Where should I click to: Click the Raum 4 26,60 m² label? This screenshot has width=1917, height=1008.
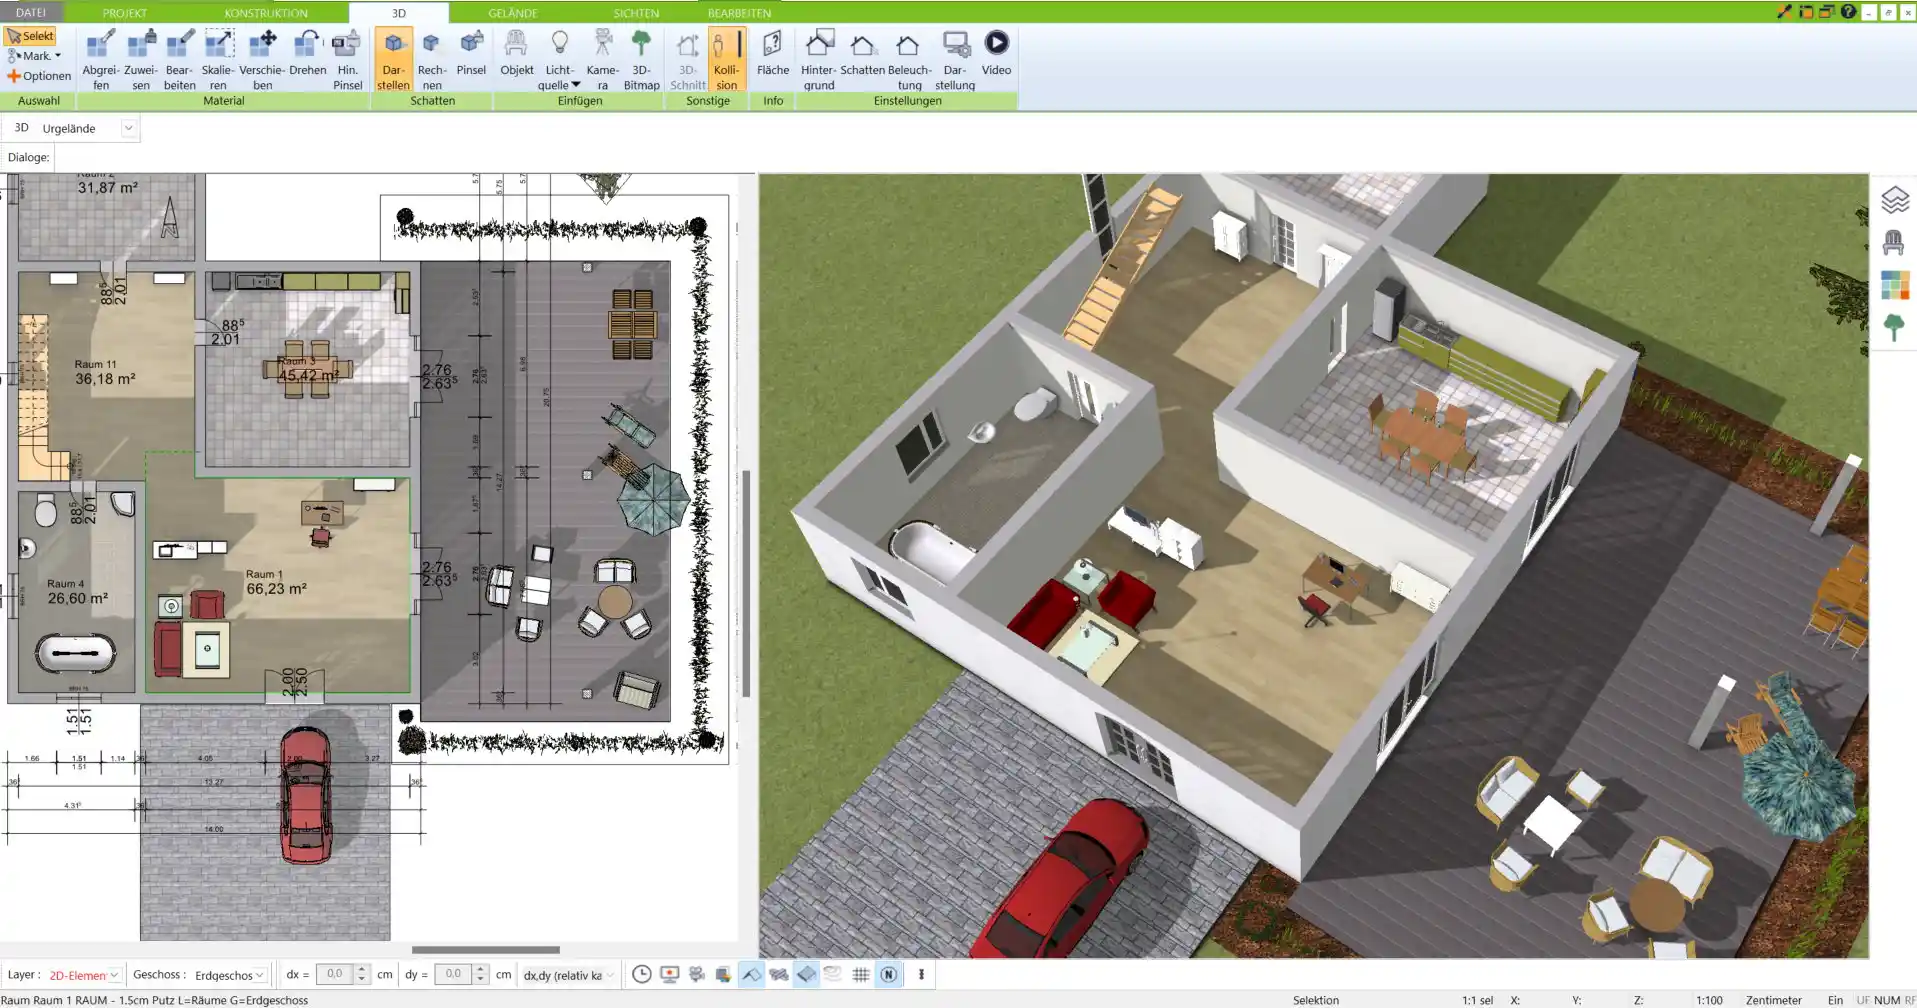[77, 591]
